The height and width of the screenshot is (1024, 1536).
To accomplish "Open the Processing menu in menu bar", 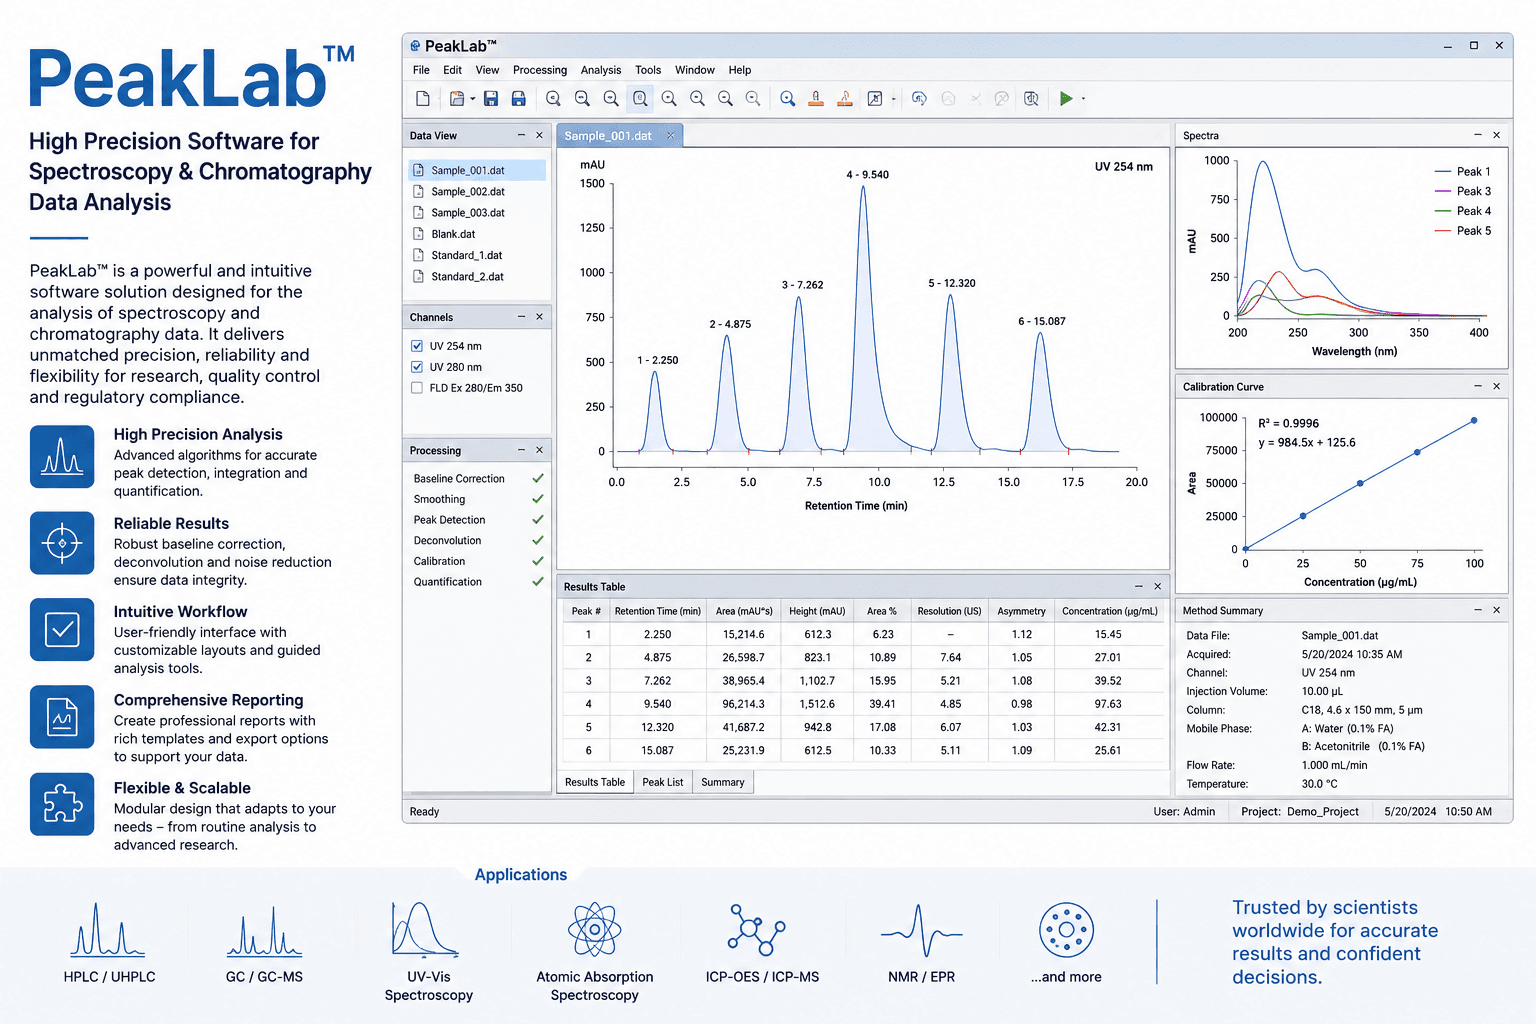I will coord(540,70).
